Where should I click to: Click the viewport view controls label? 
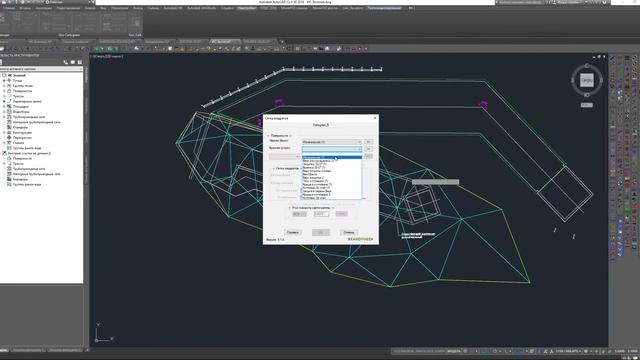pos(108,56)
